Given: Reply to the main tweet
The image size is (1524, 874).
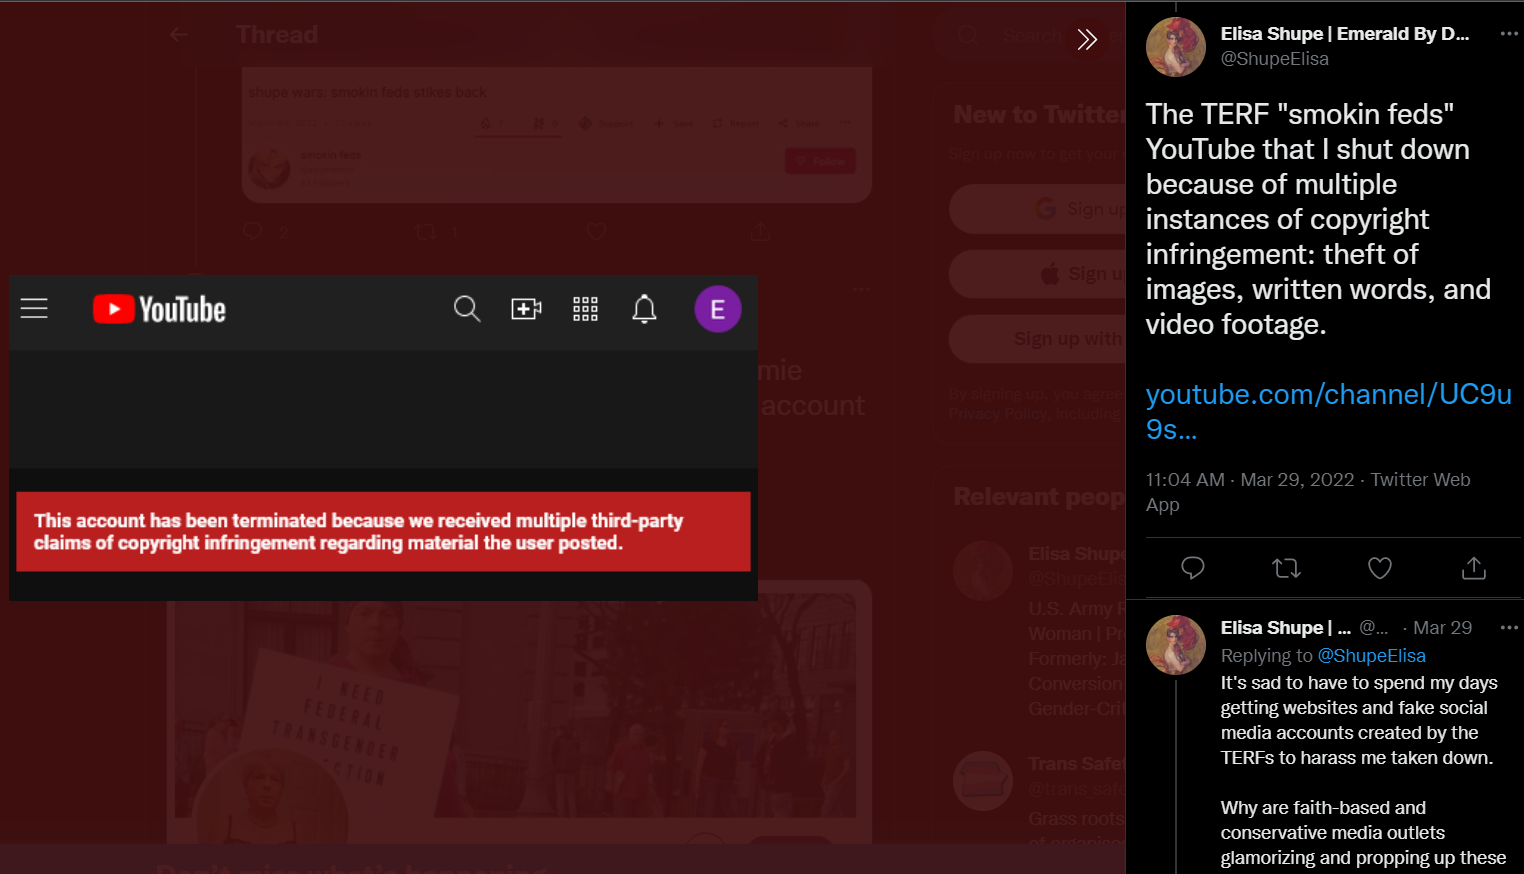Looking at the screenshot, I should (1192, 568).
